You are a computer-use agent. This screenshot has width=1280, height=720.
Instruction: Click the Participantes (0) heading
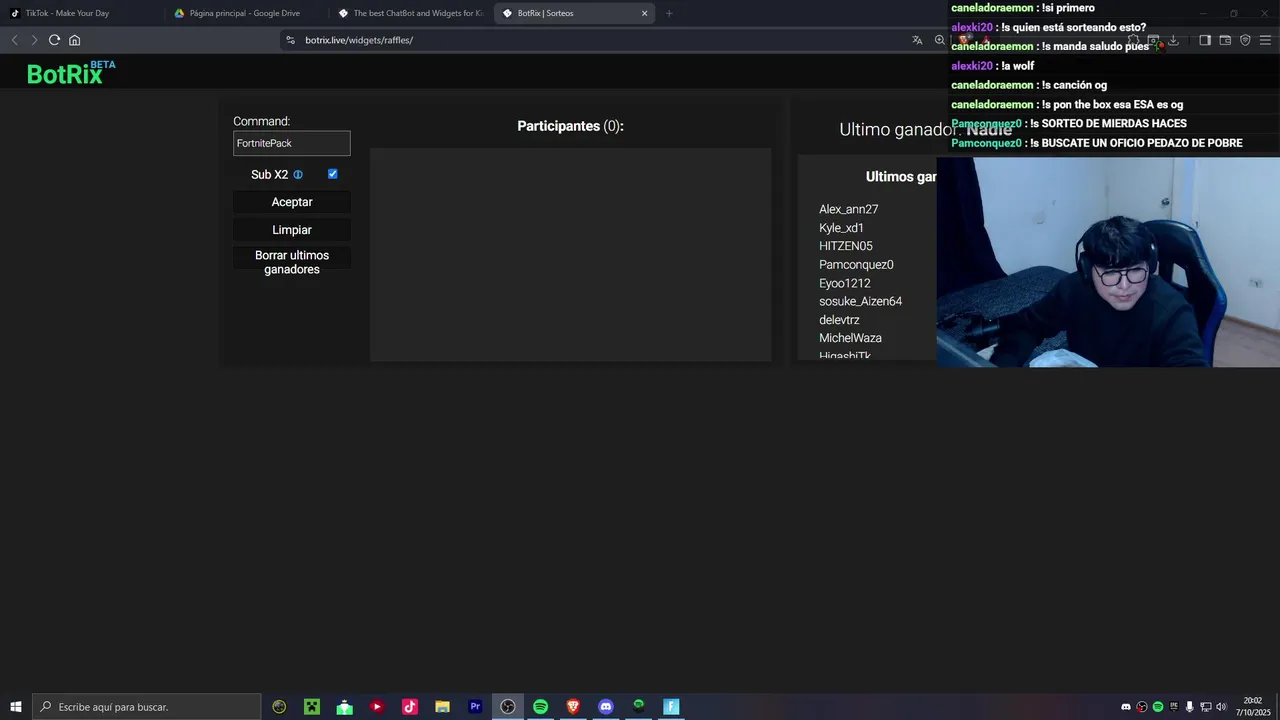(570, 126)
